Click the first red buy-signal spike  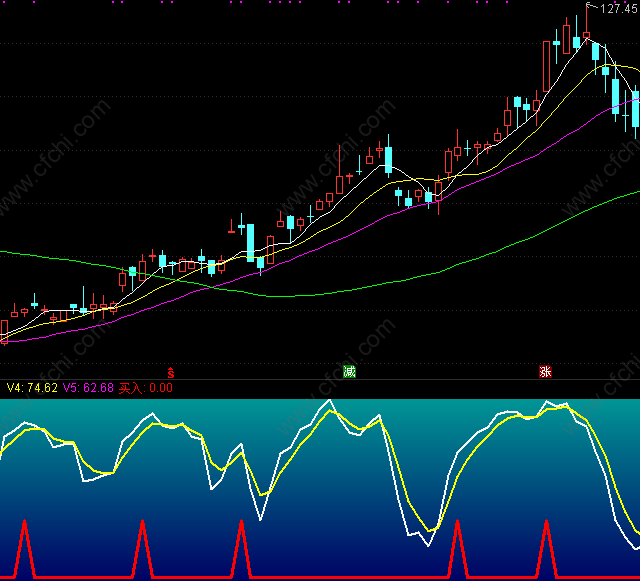pyautogui.click(x=25, y=548)
